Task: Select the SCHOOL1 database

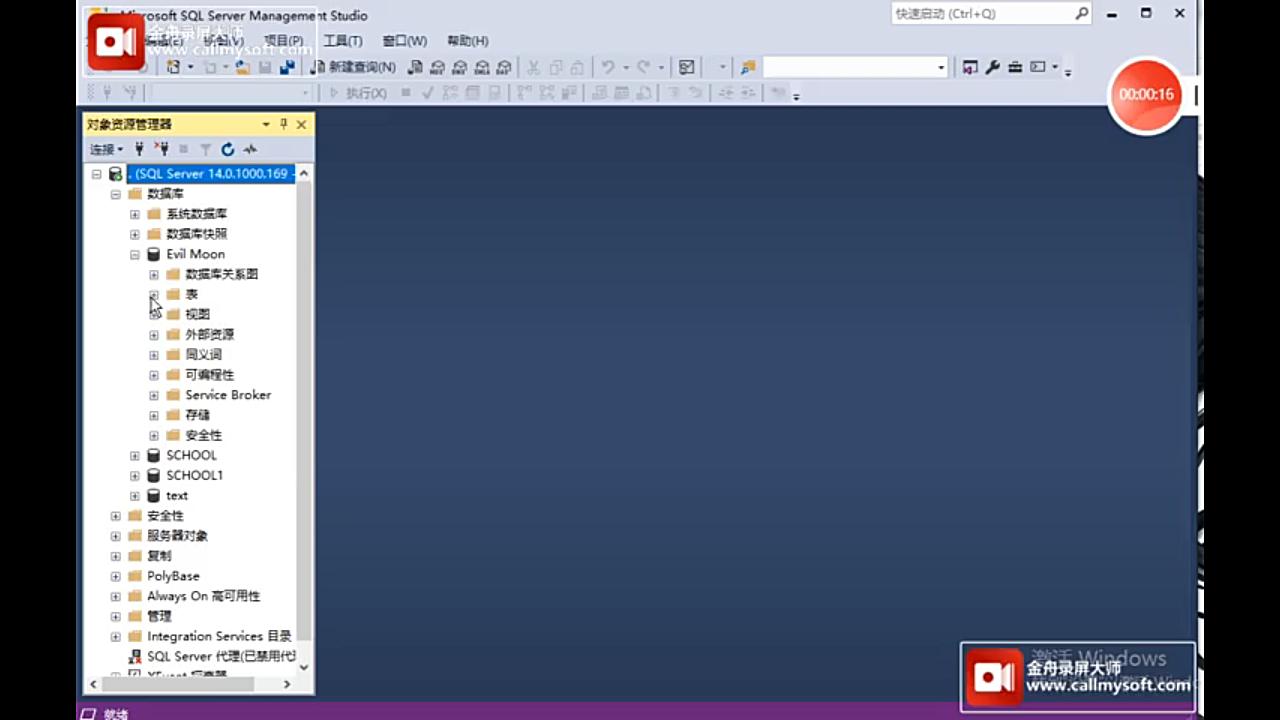Action: pyautogui.click(x=194, y=475)
